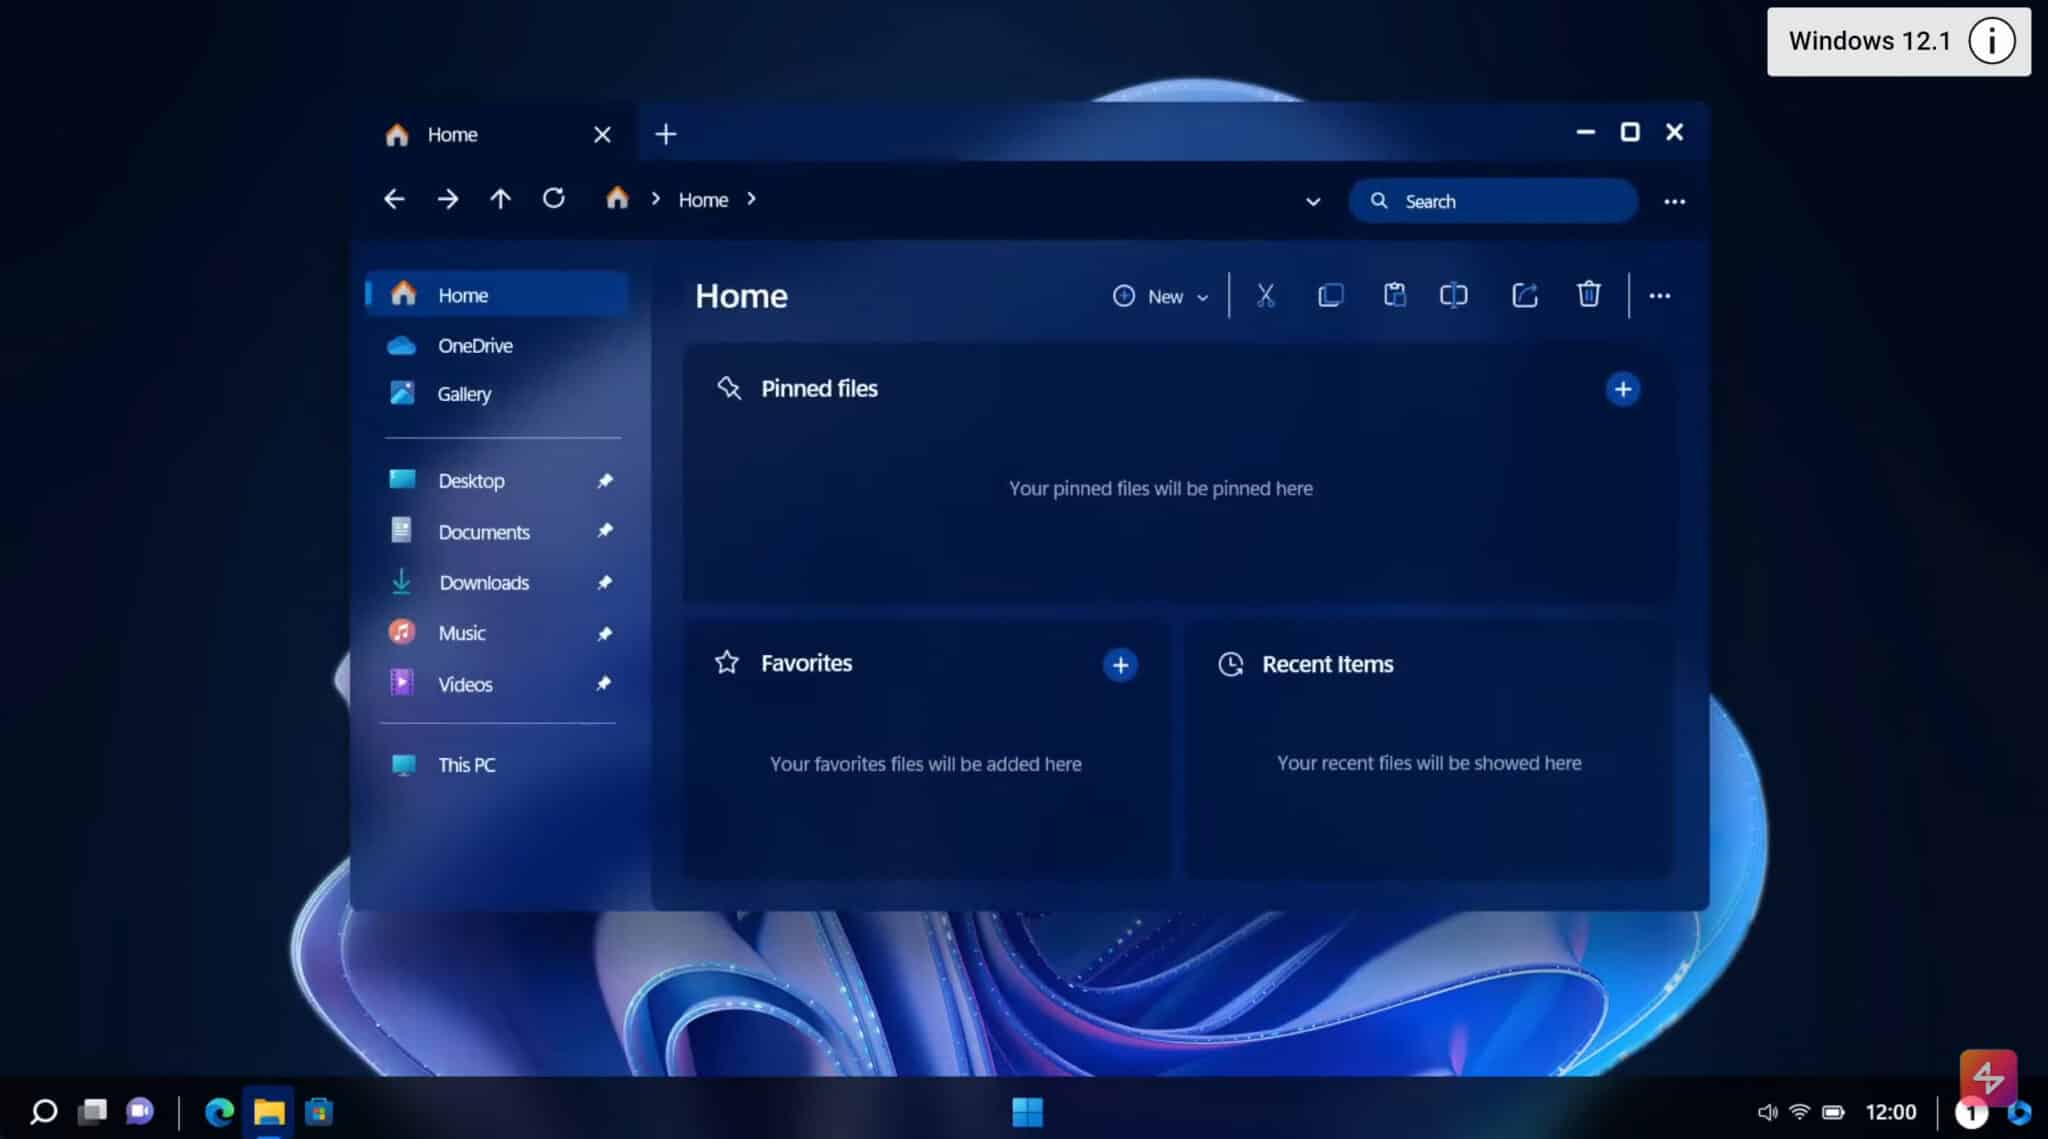The image size is (2048, 1139).
Task: Switch to the Home tab
Action: 451,133
